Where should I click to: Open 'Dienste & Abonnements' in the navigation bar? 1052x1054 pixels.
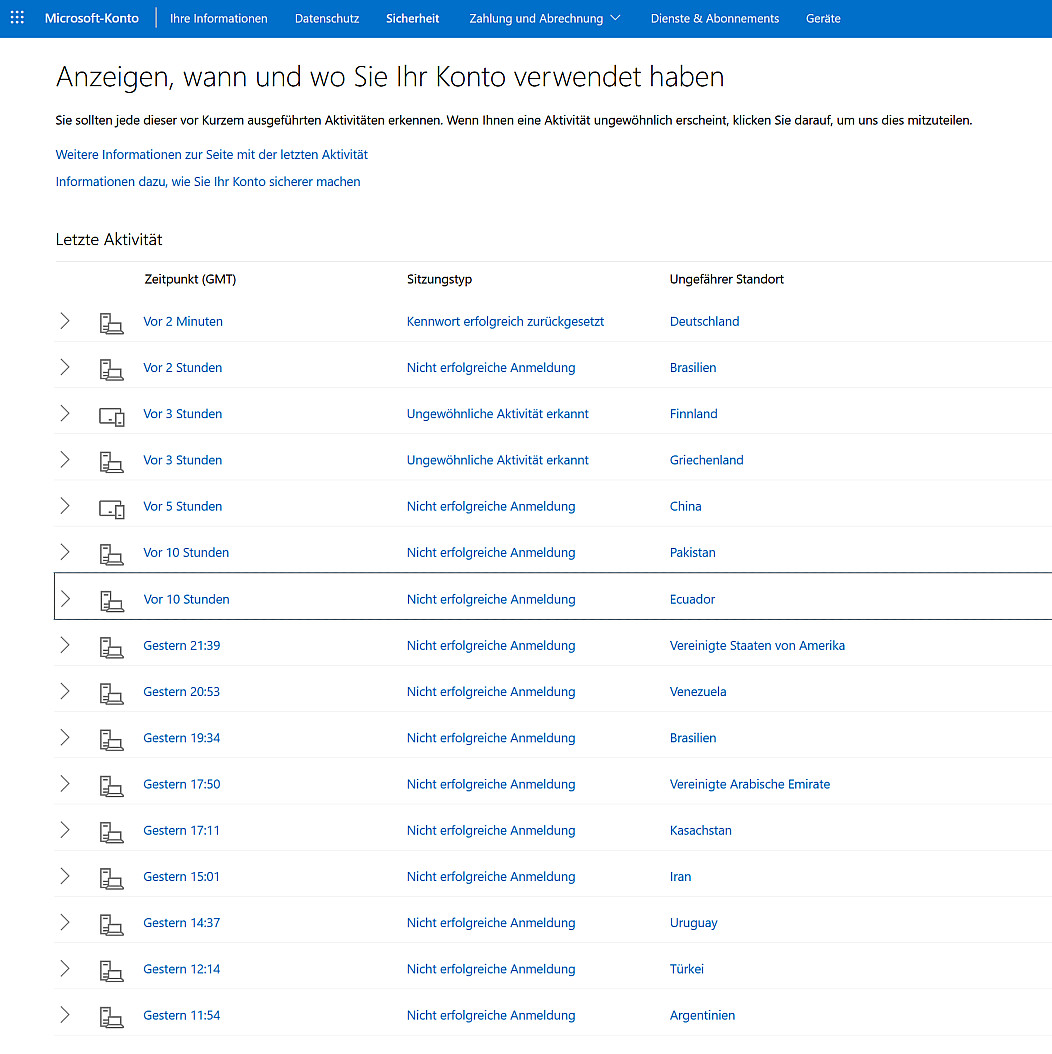pyautogui.click(x=714, y=18)
